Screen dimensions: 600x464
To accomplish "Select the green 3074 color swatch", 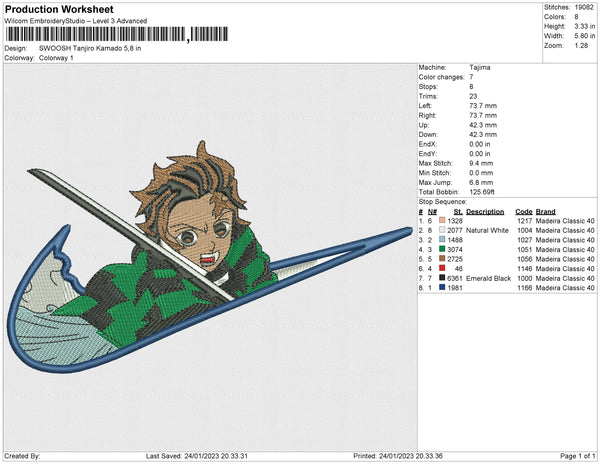I will pyautogui.click(x=442, y=249).
